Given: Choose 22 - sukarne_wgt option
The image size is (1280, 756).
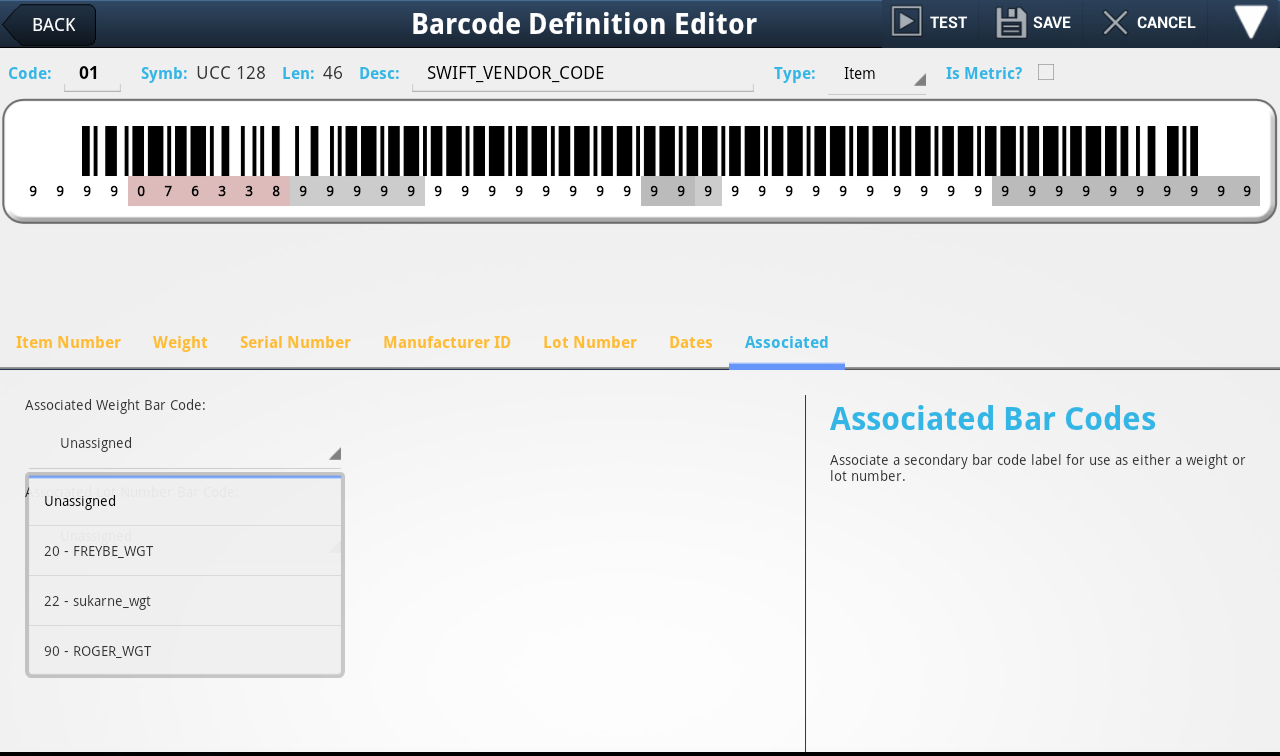Looking at the screenshot, I should [185, 601].
